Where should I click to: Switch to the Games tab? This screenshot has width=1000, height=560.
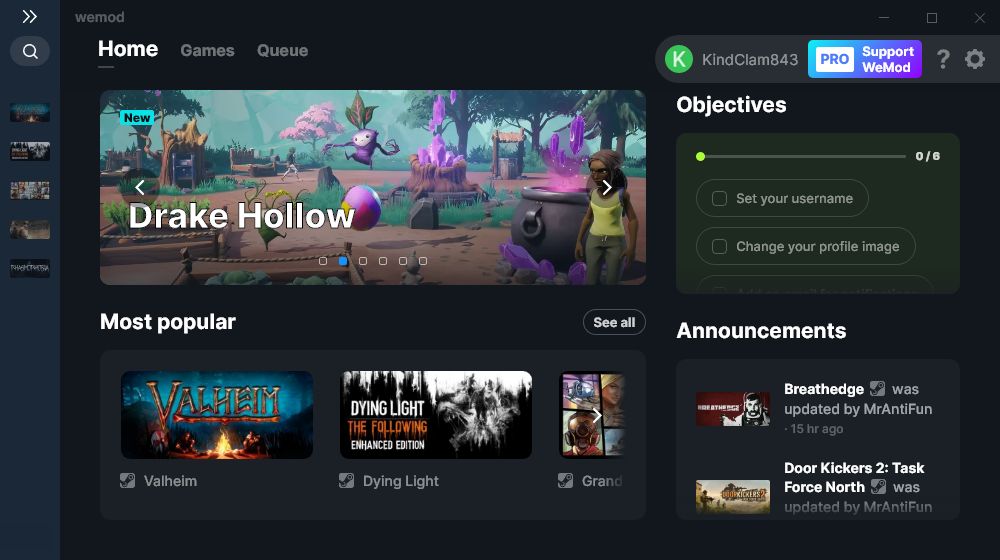coord(207,50)
